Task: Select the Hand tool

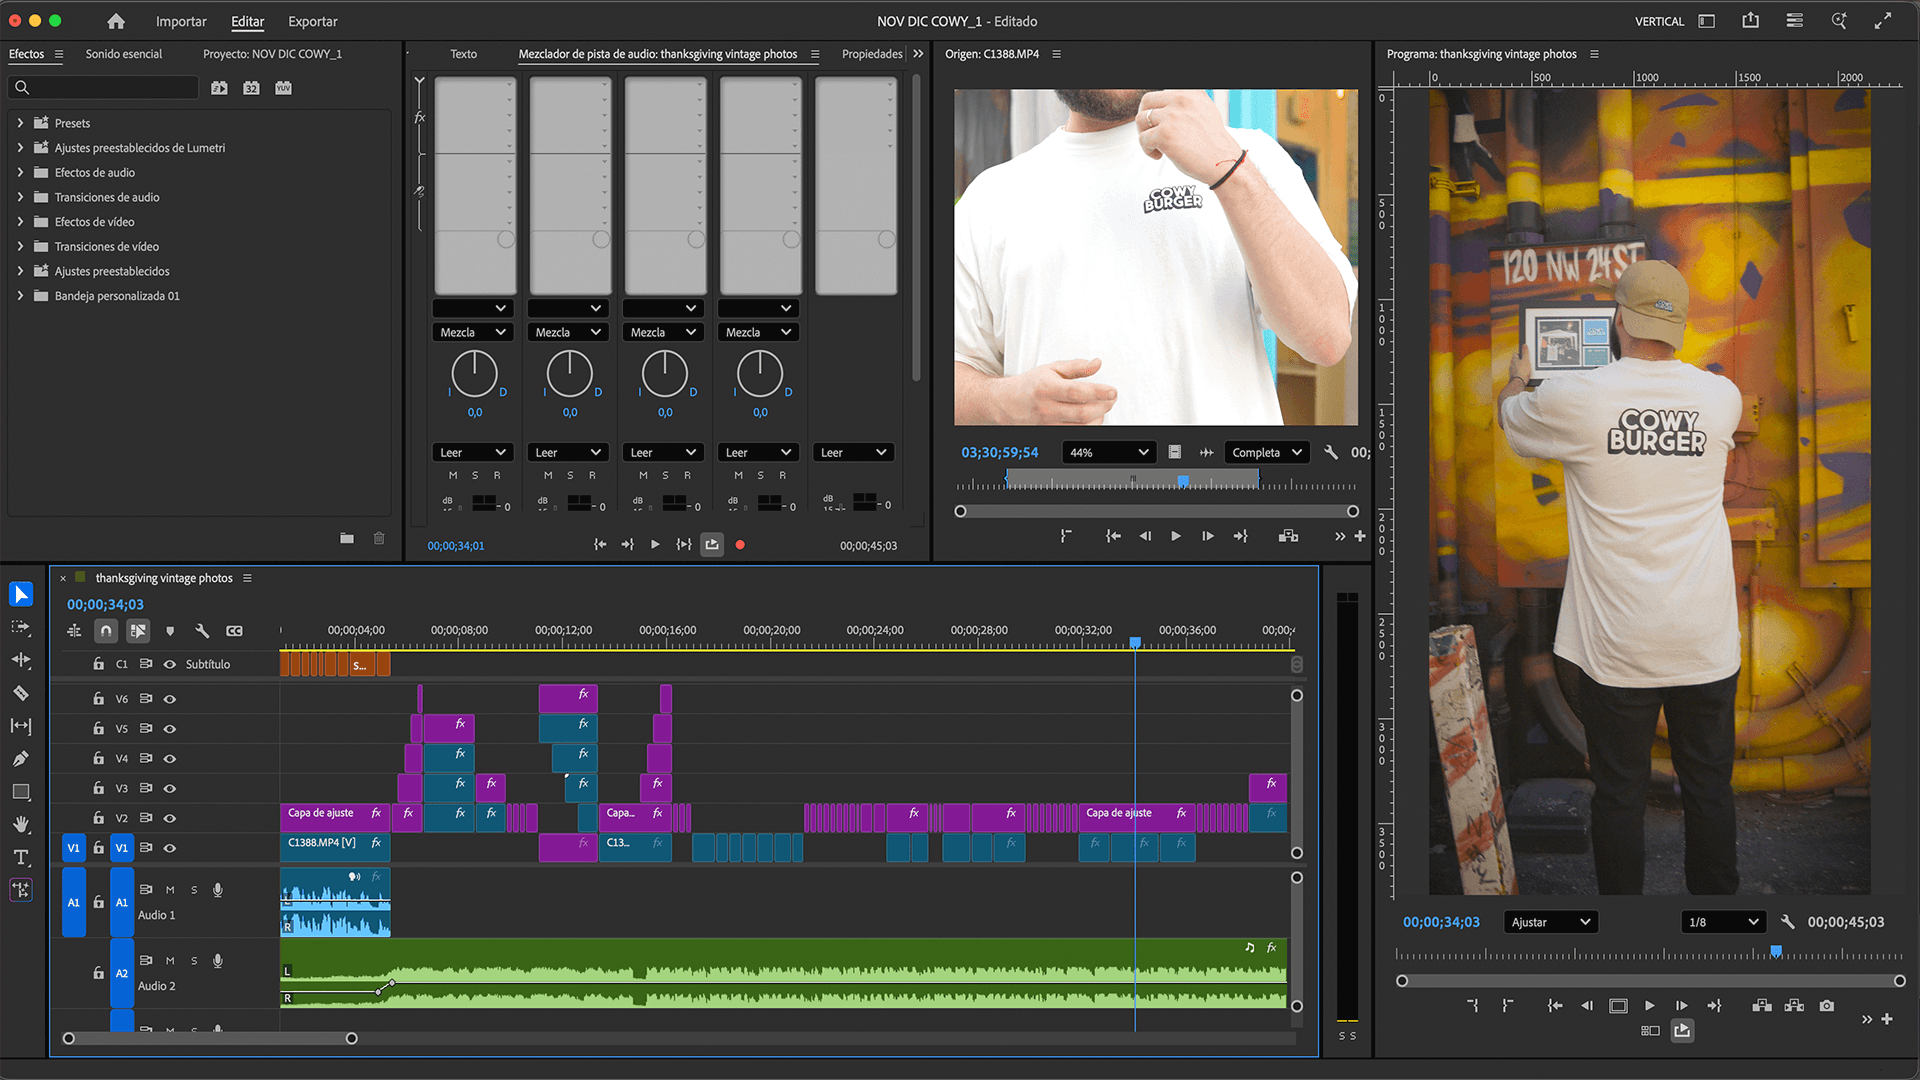Action: (20, 825)
